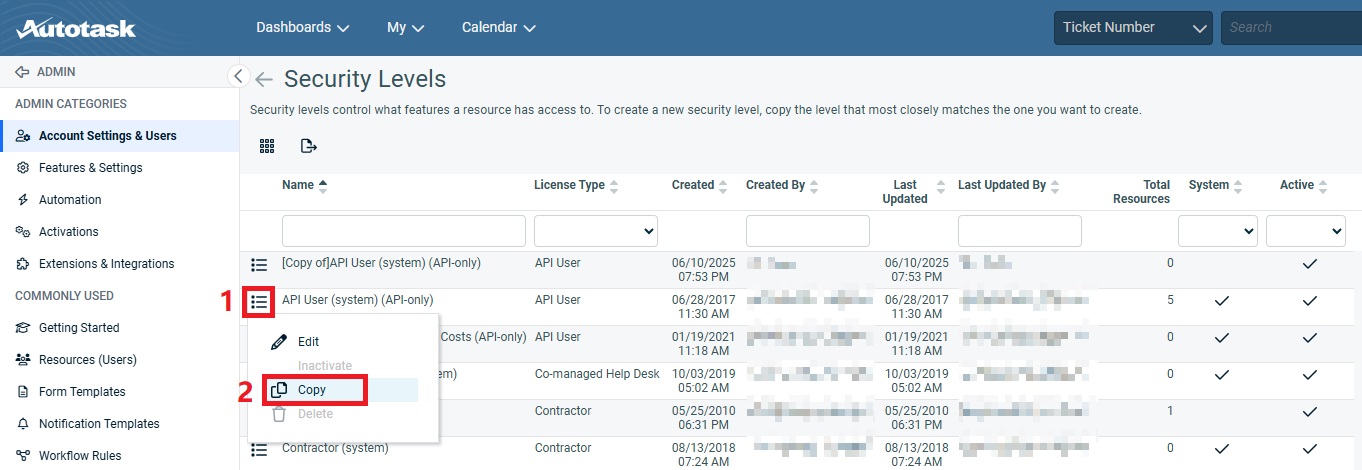1362x470 pixels.
Task: Choose Edit in the context menu
Action: [308, 342]
